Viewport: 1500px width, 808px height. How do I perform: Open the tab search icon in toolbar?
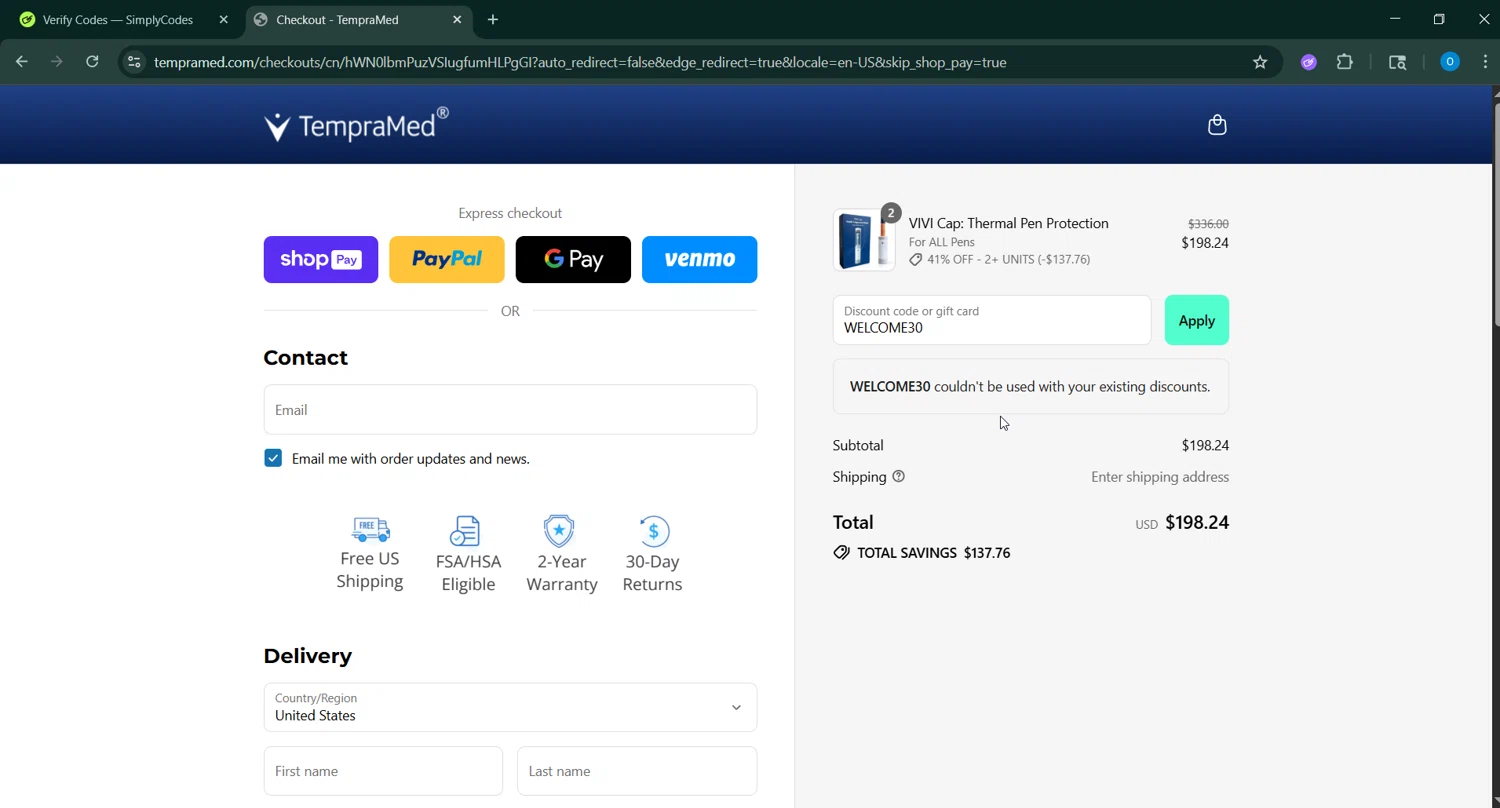tap(1398, 62)
